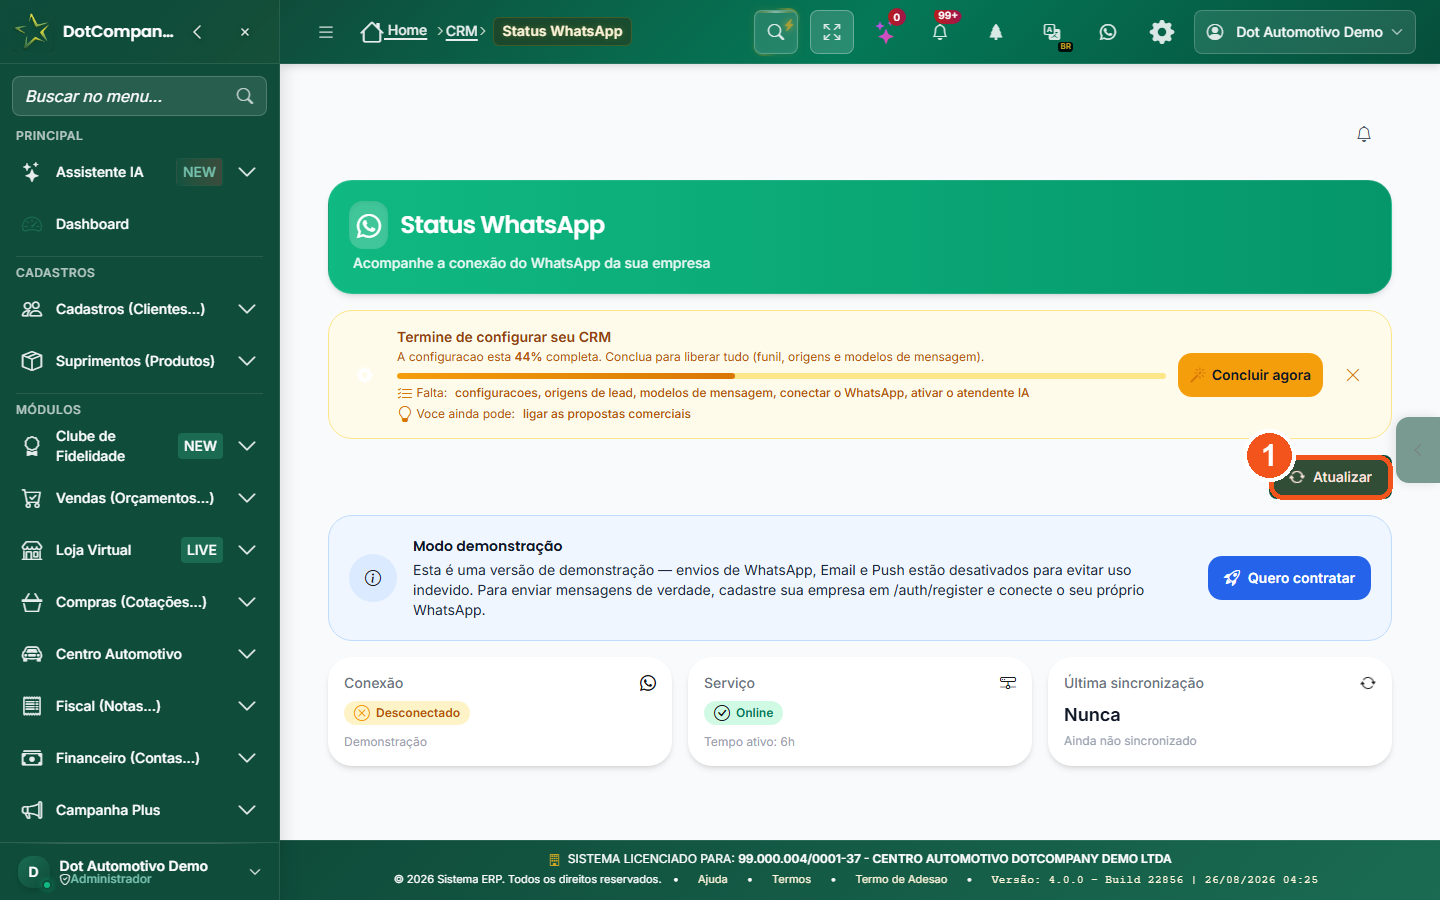The width and height of the screenshot is (1440, 900).
Task: Click the Loja Virtual storefront icon
Action: pyautogui.click(x=32, y=550)
